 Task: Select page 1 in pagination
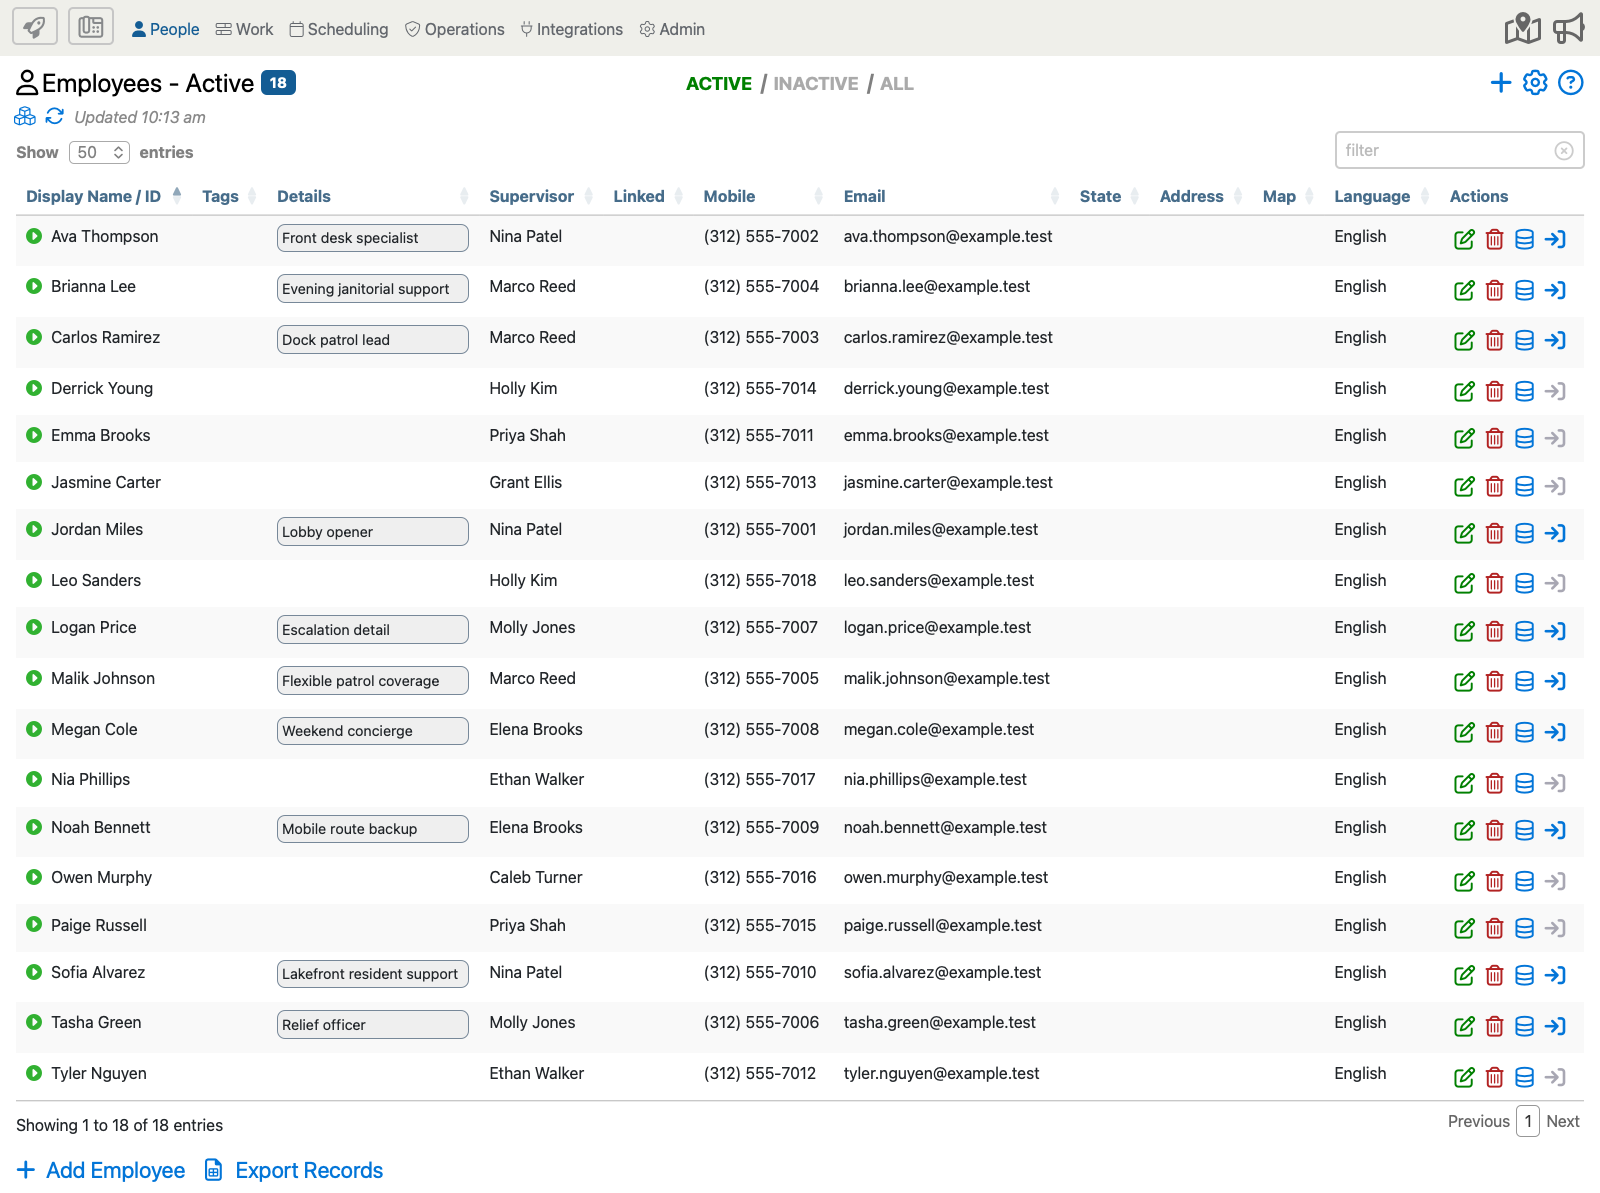coord(1527,1121)
